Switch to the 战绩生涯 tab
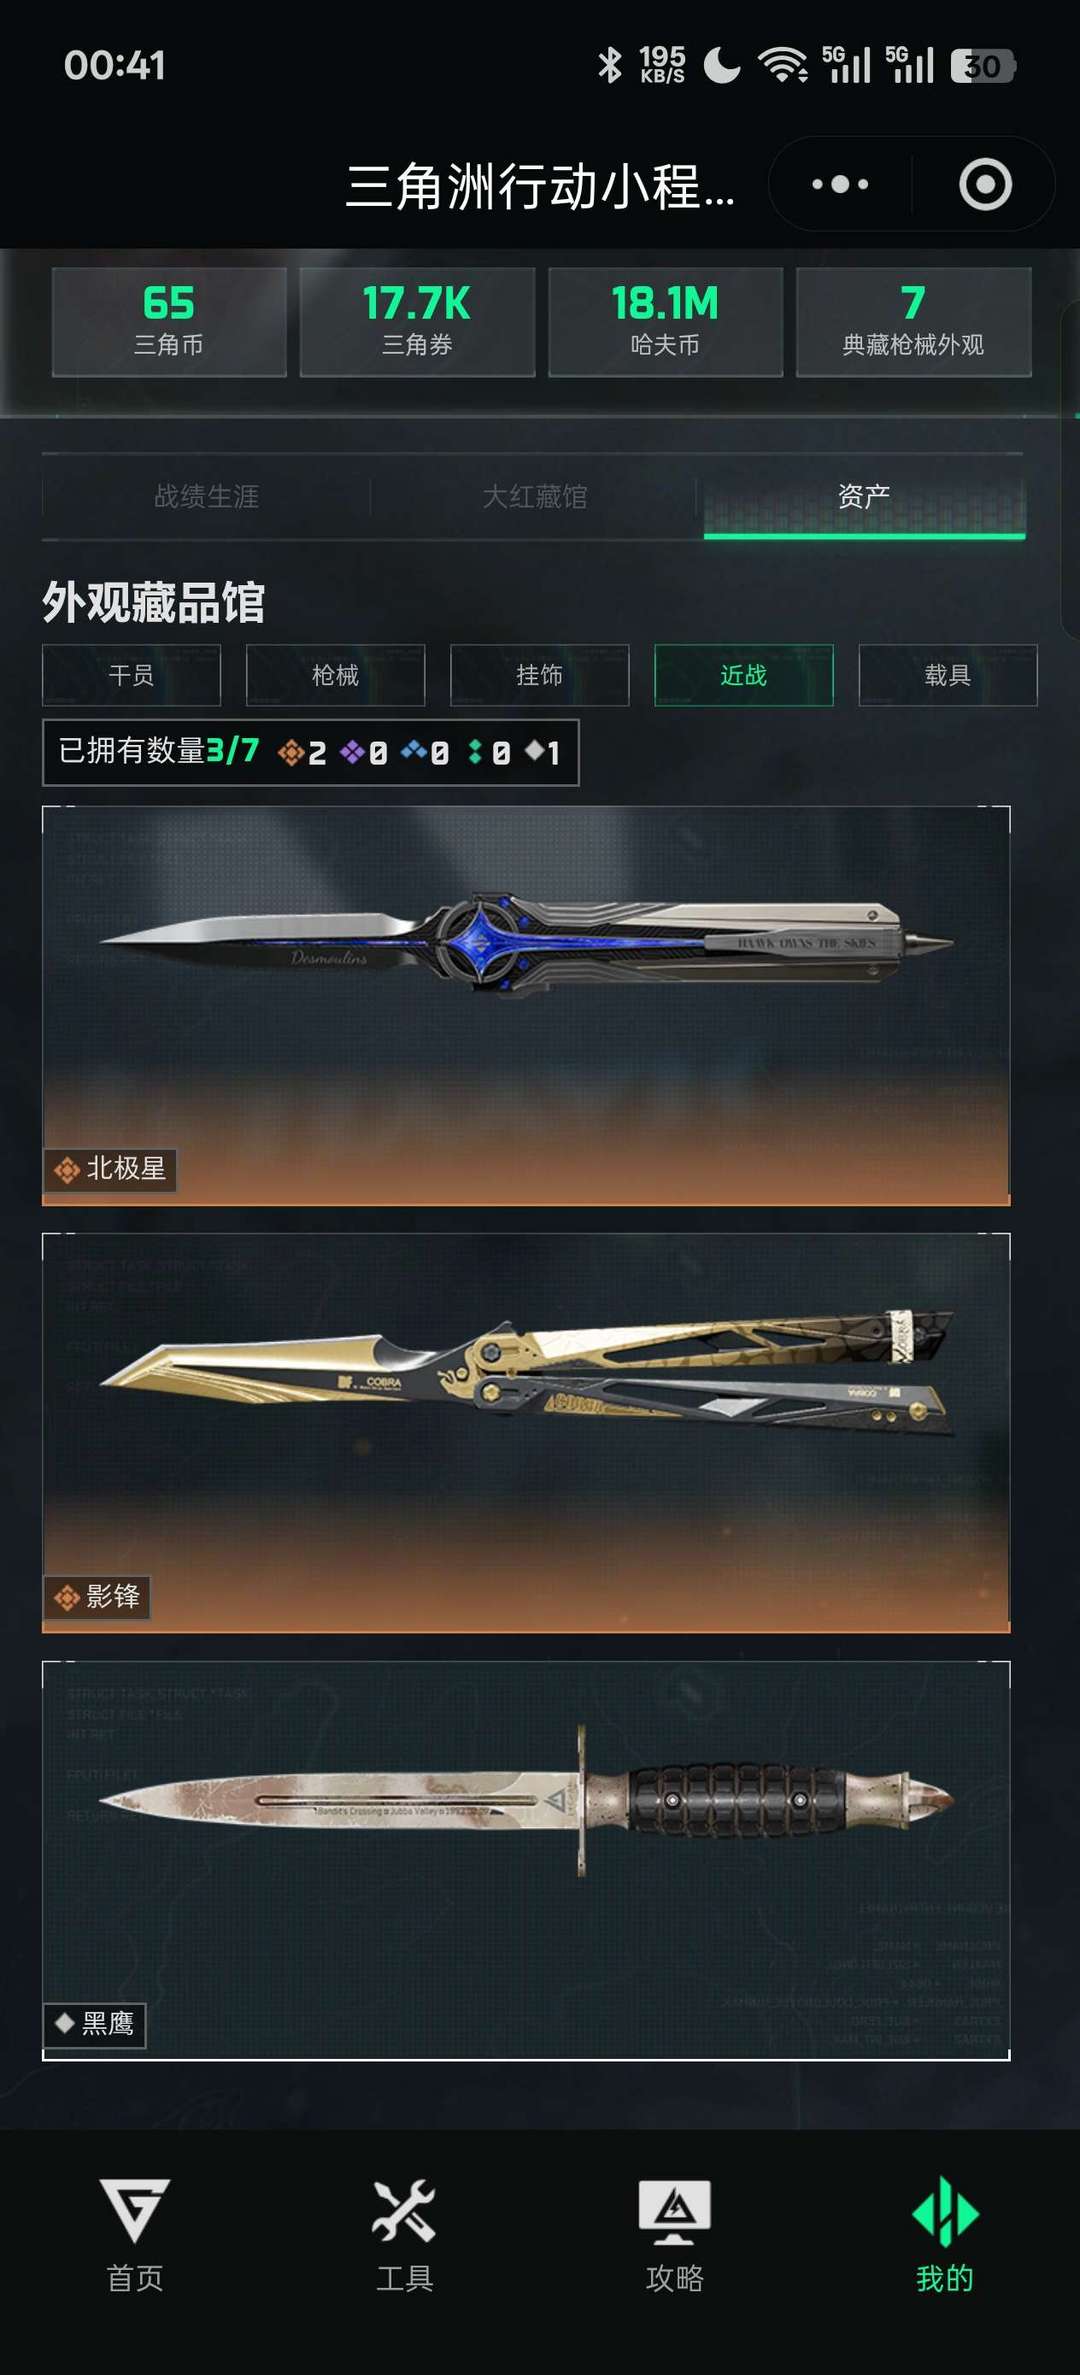Screen dimensions: 1080x2375 tap(206, 496)
